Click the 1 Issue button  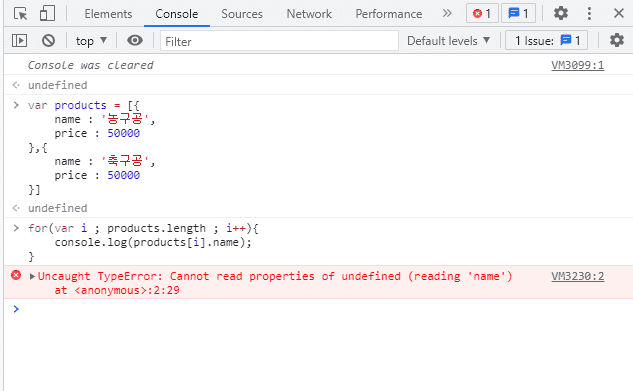coord(547,41)
